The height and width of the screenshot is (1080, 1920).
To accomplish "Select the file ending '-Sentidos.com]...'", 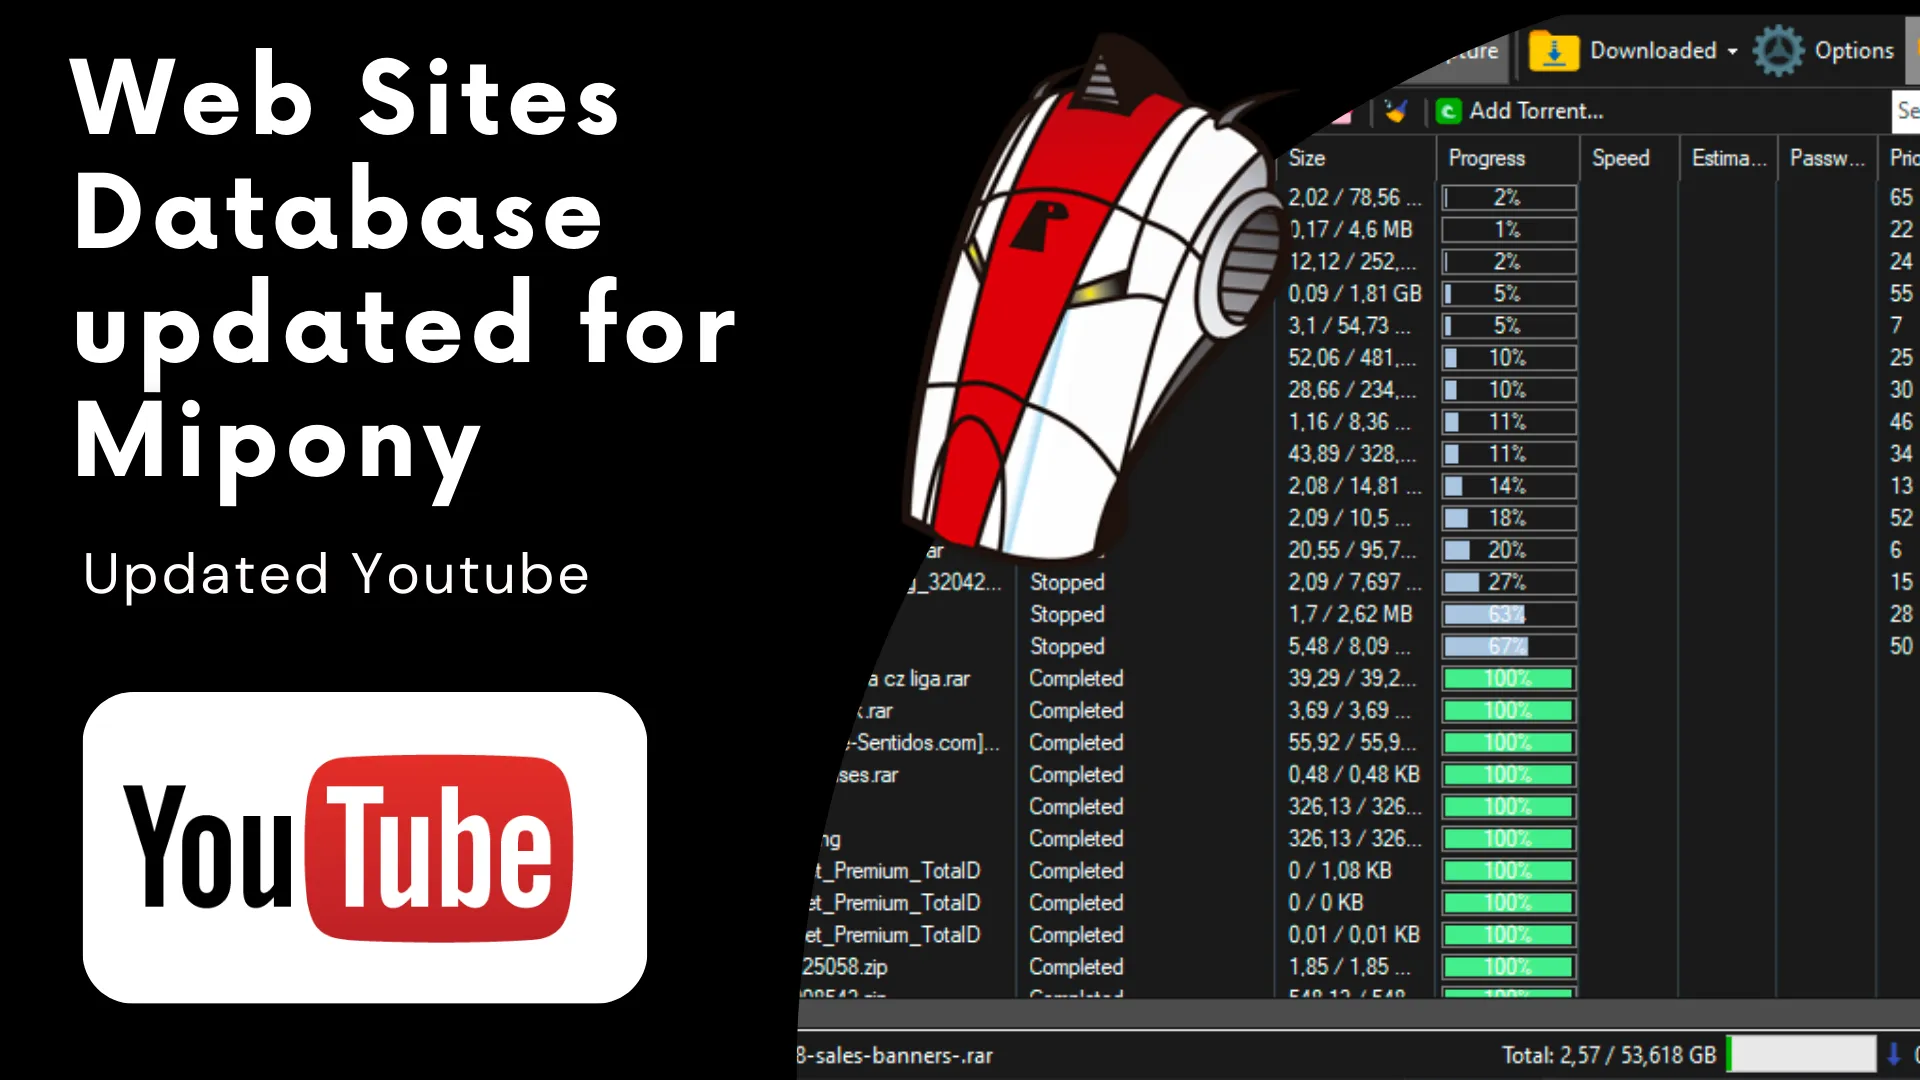I will [921, 742].
